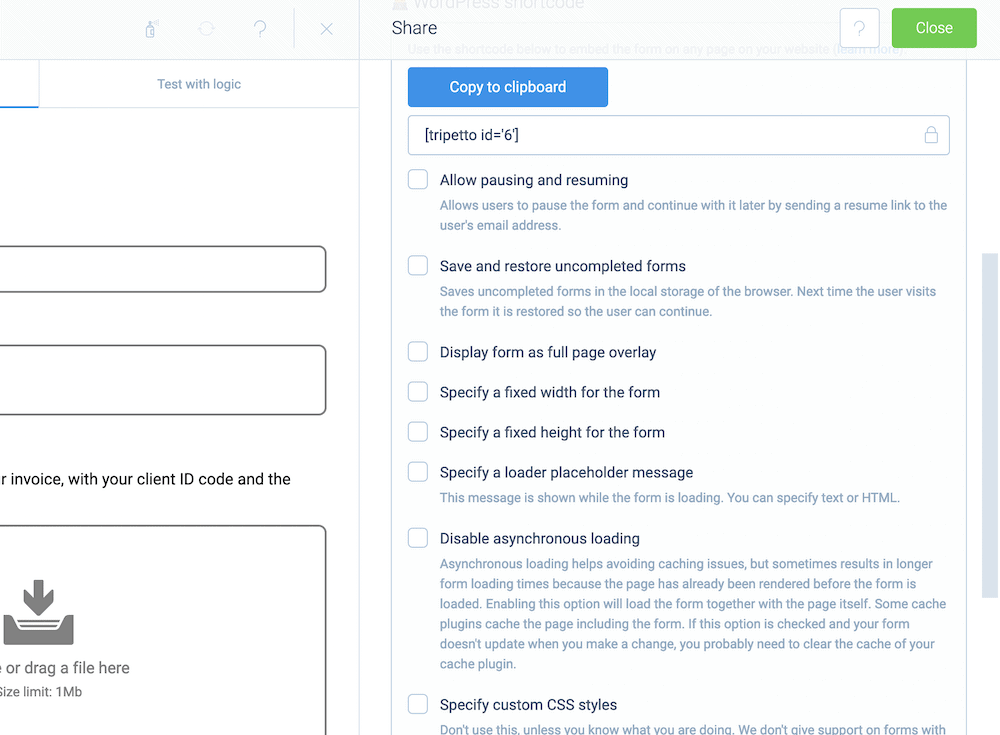The height and width of the screenshot is (735, 1000).
Task: Click Copy to clipboard
Action: pos(508,87)
